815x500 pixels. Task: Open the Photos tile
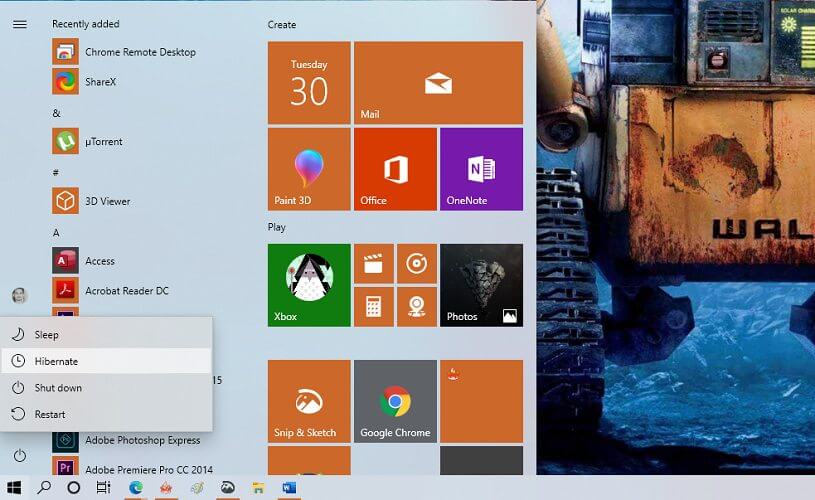(x=482, y=285)
